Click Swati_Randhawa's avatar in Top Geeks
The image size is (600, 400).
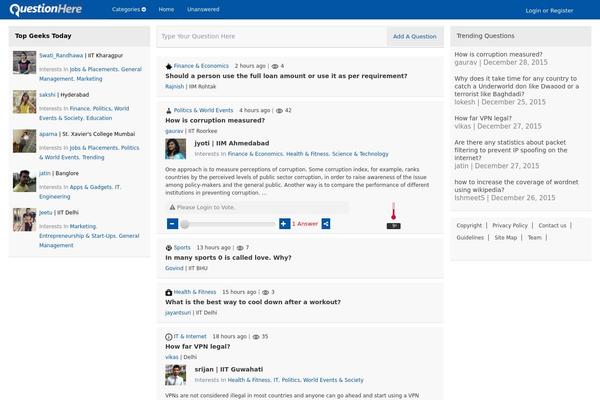pyautogui.click(x=24, y=62)
